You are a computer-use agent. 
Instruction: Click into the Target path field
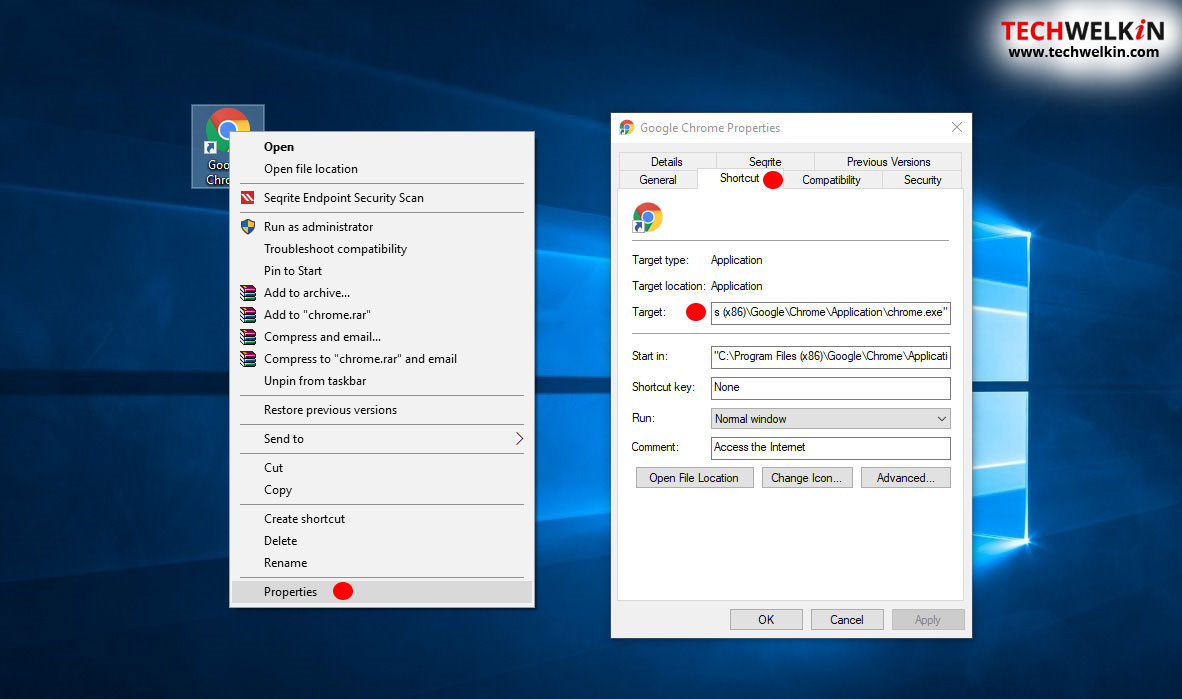(830, 313)
